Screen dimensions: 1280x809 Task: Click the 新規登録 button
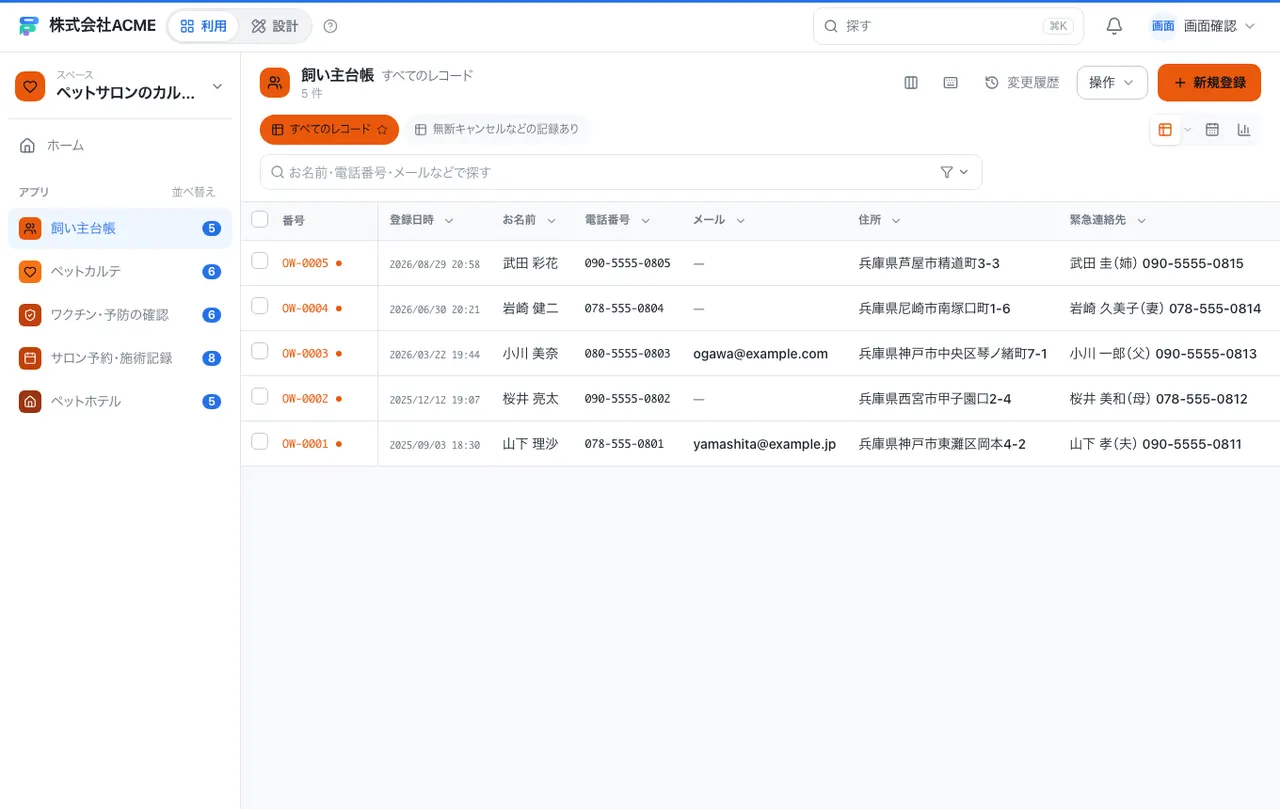1209,83
